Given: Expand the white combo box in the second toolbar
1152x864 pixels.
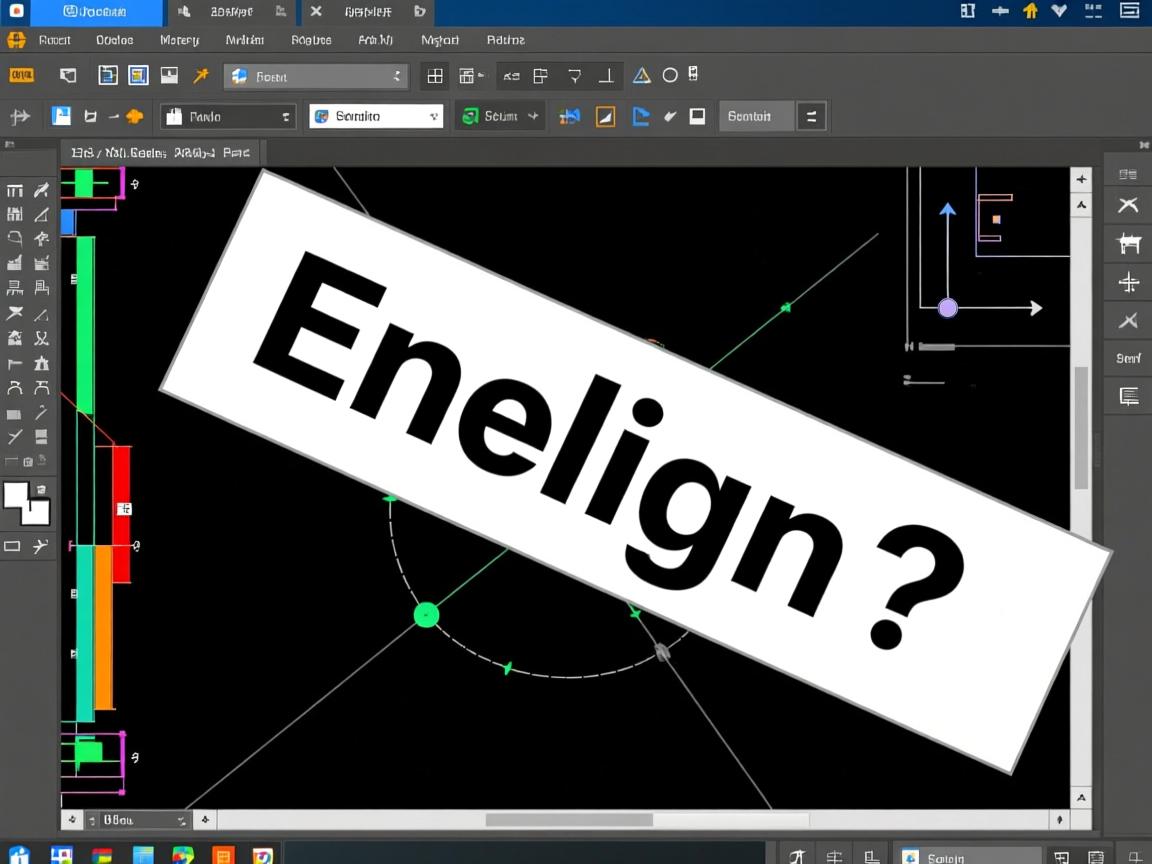Looking at the screenshot, I should [x=376, y=117].
